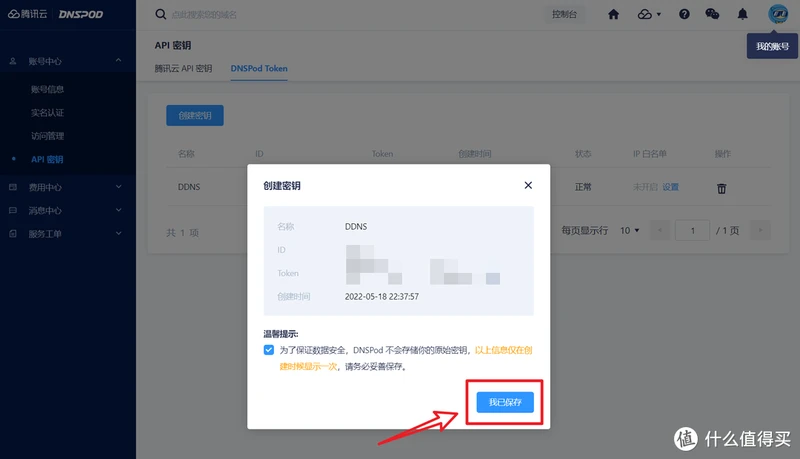The image size is (800, 459).
Task: Expand the 服务工单 sidebar section
Action: (68, 234)
